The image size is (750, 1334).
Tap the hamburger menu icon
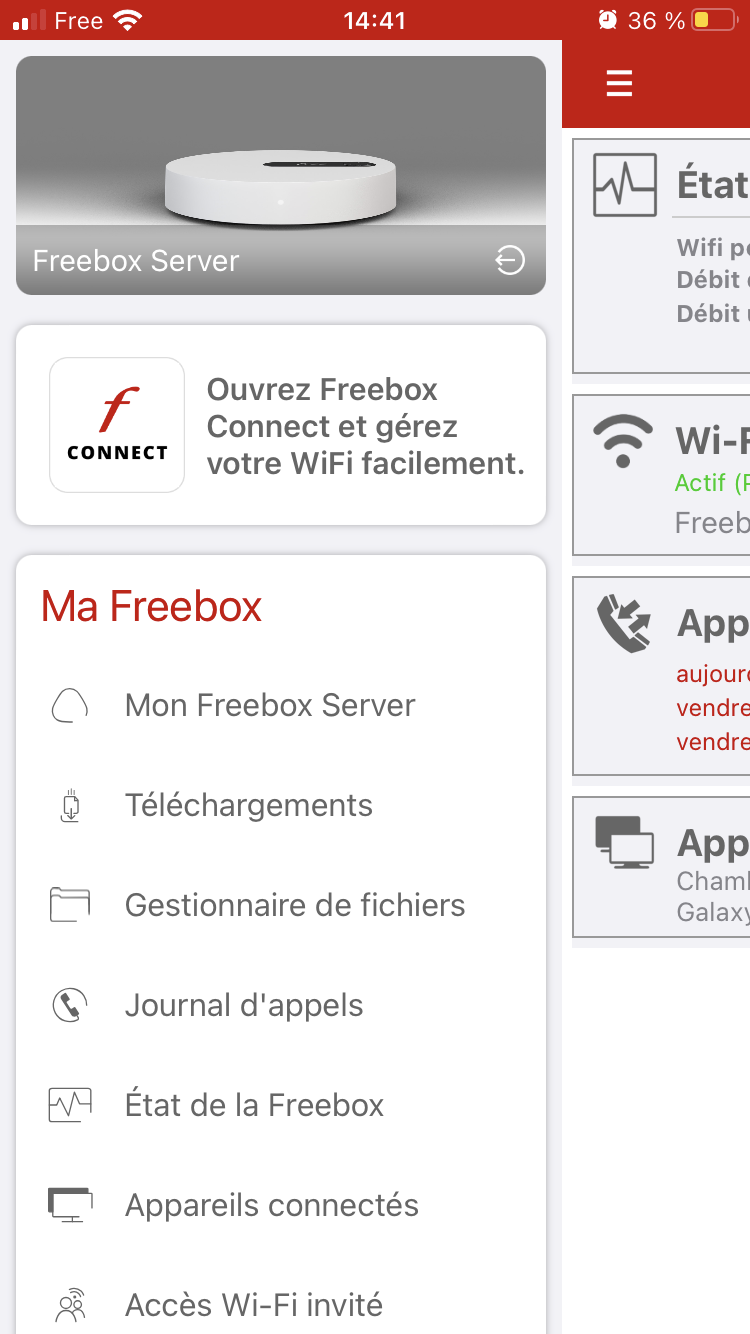(619, 83)
